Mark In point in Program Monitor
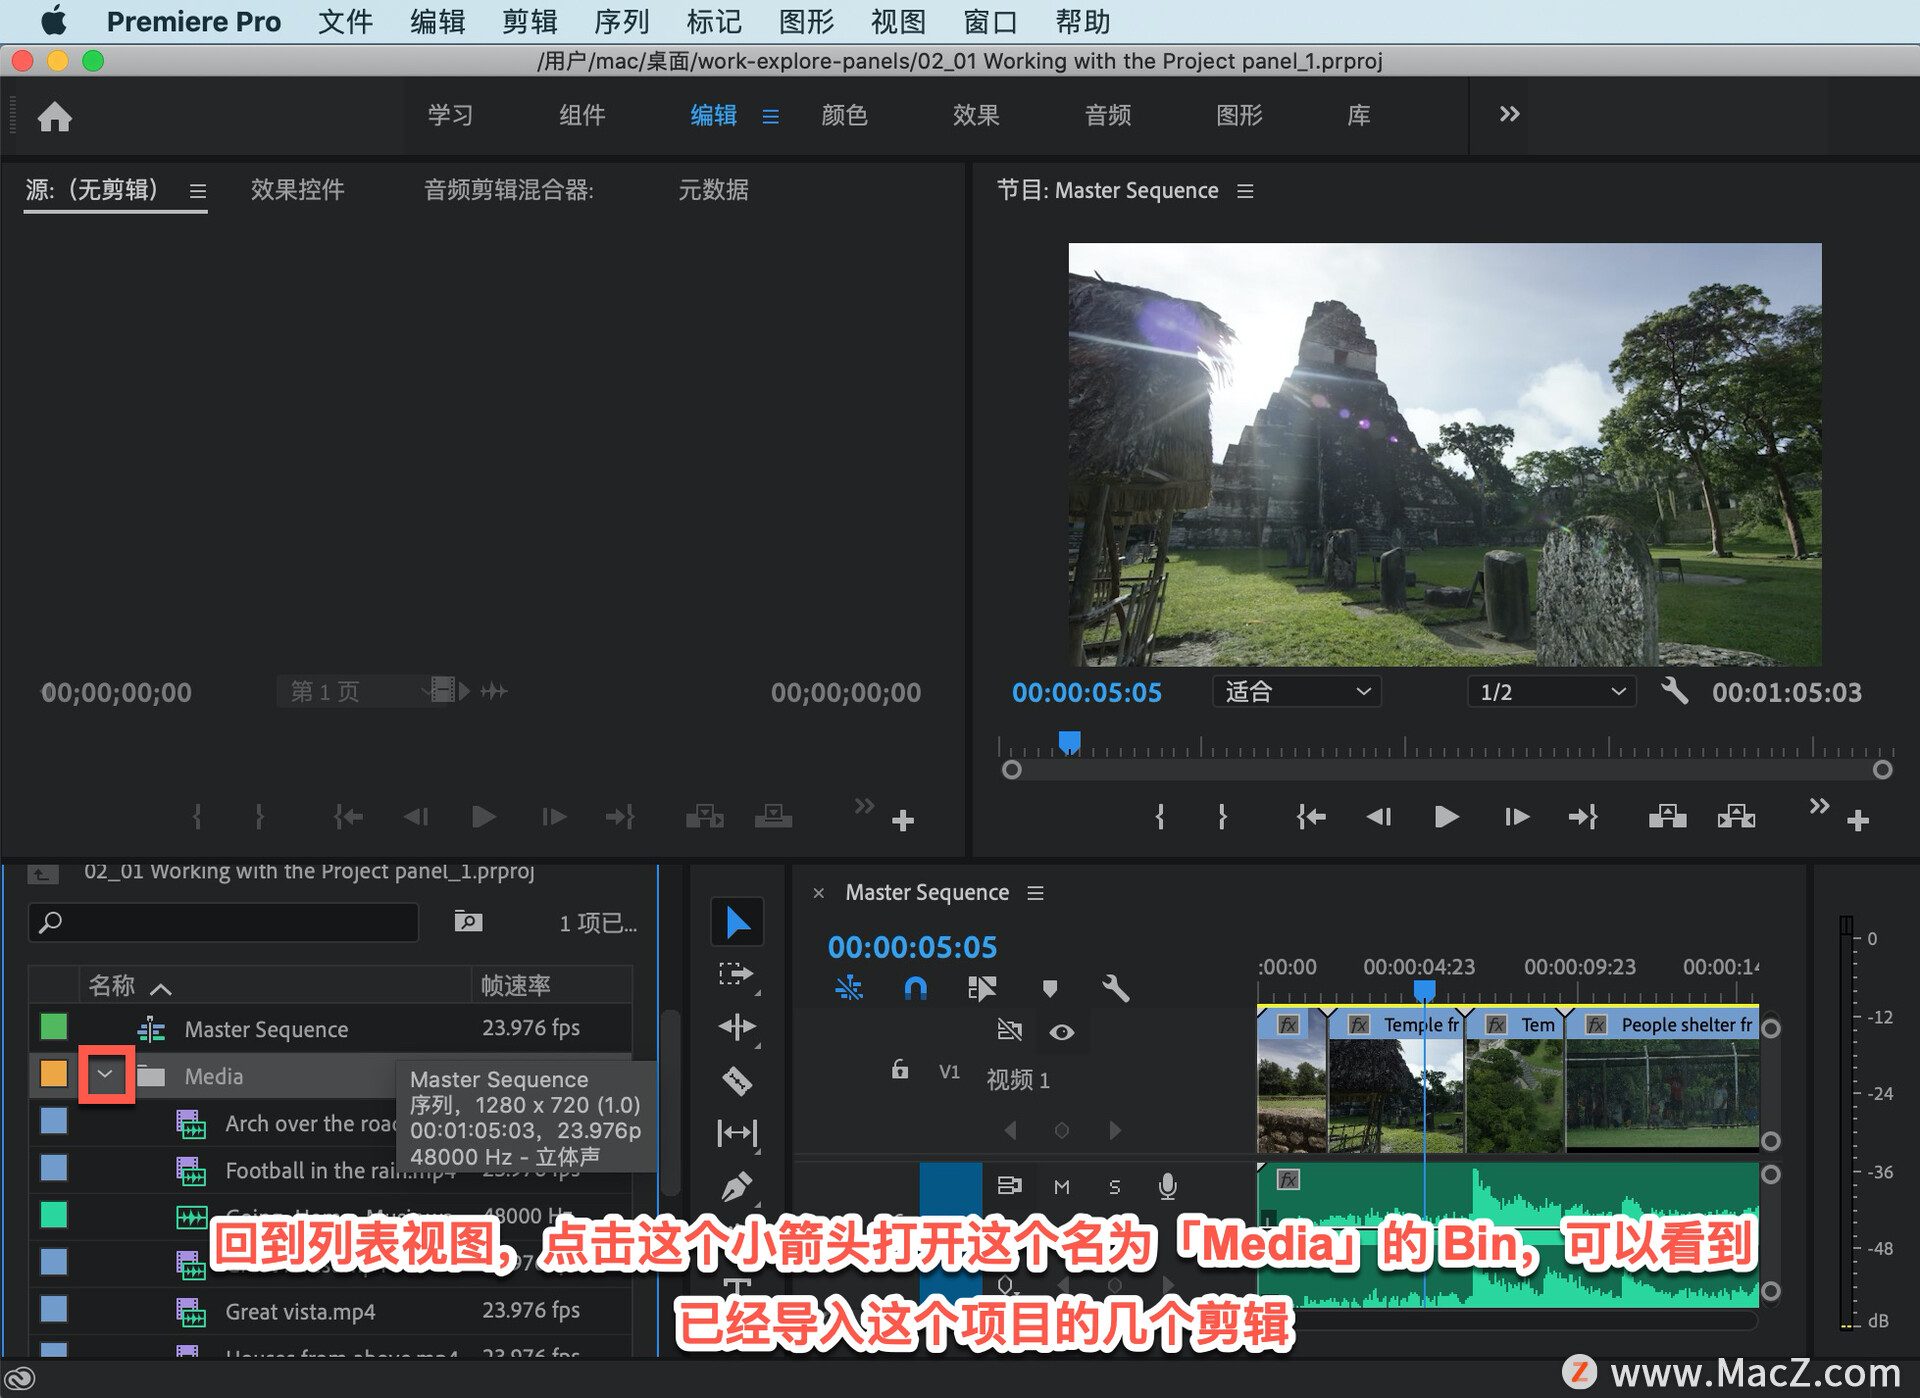The height and width of the screenshot is (1398, 1920). 1160,817
